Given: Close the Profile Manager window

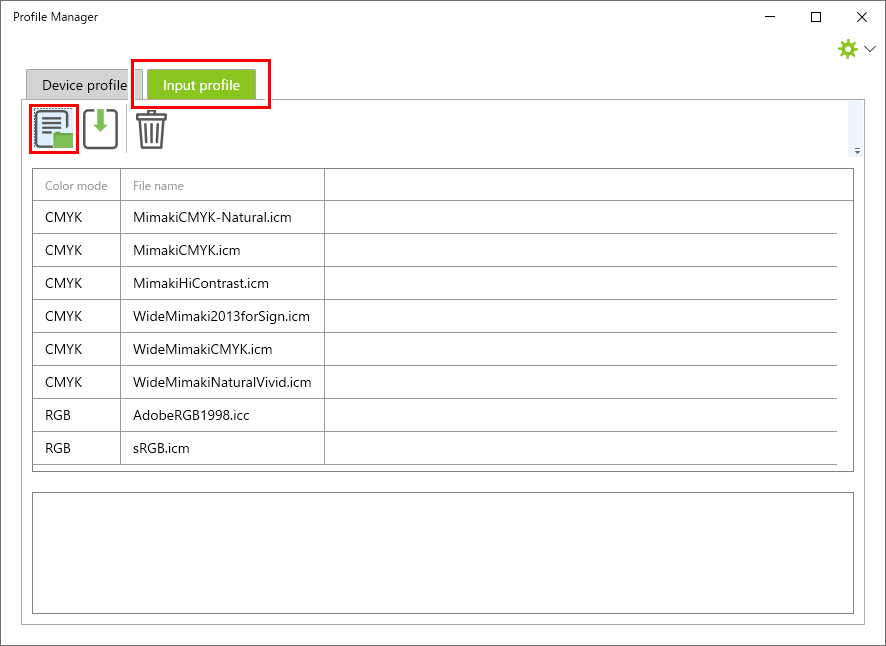Looking at the screenshot, I should point(862,17).
